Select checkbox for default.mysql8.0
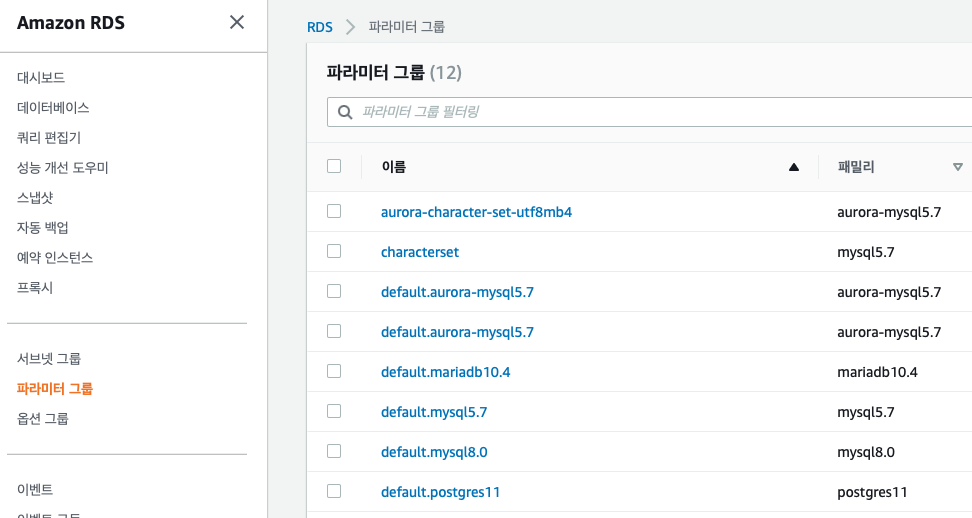The width and height of the screenshot is (972, 518). (334, 451)
